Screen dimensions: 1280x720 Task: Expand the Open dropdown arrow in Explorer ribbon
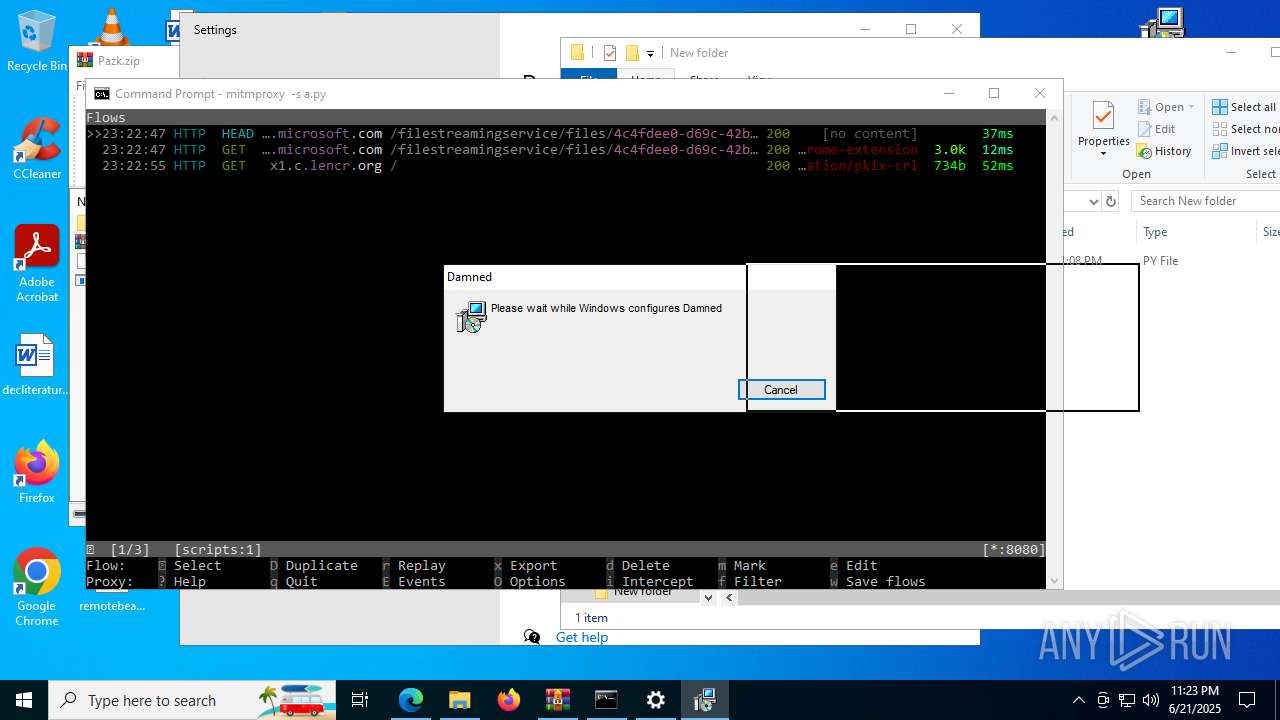pos(1192,107)
